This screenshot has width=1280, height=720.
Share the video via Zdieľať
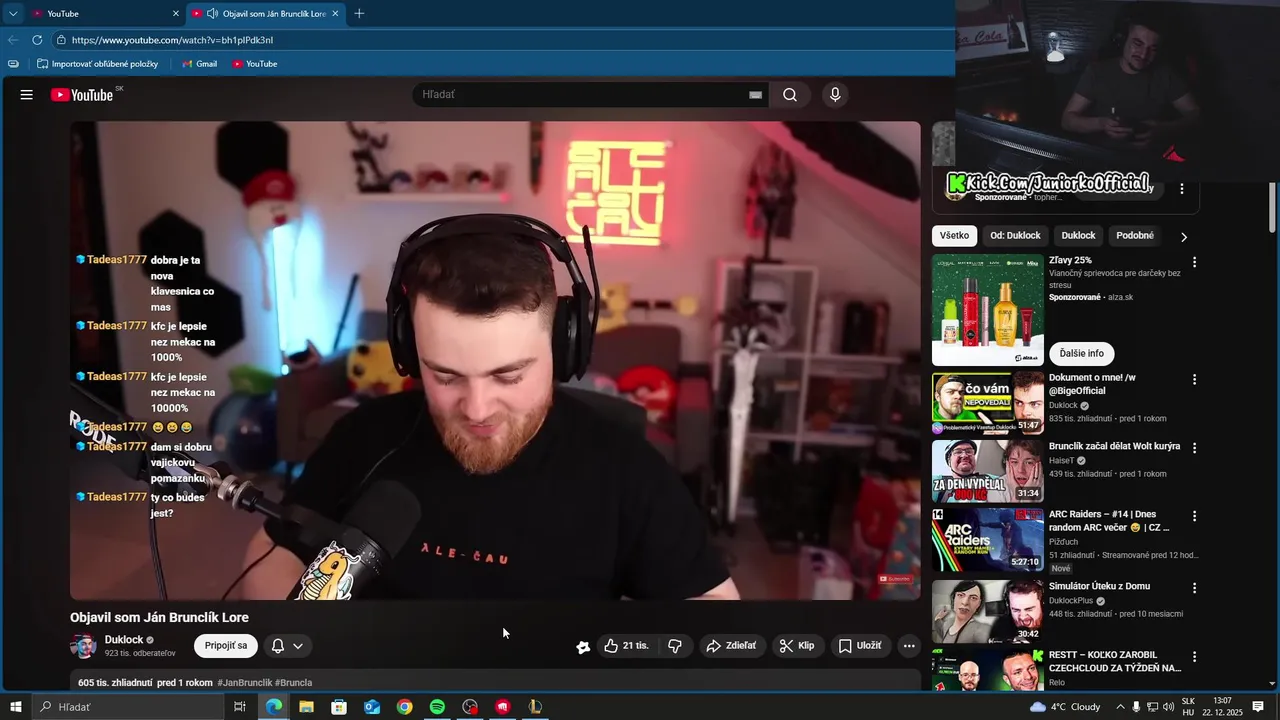point(731,646)
